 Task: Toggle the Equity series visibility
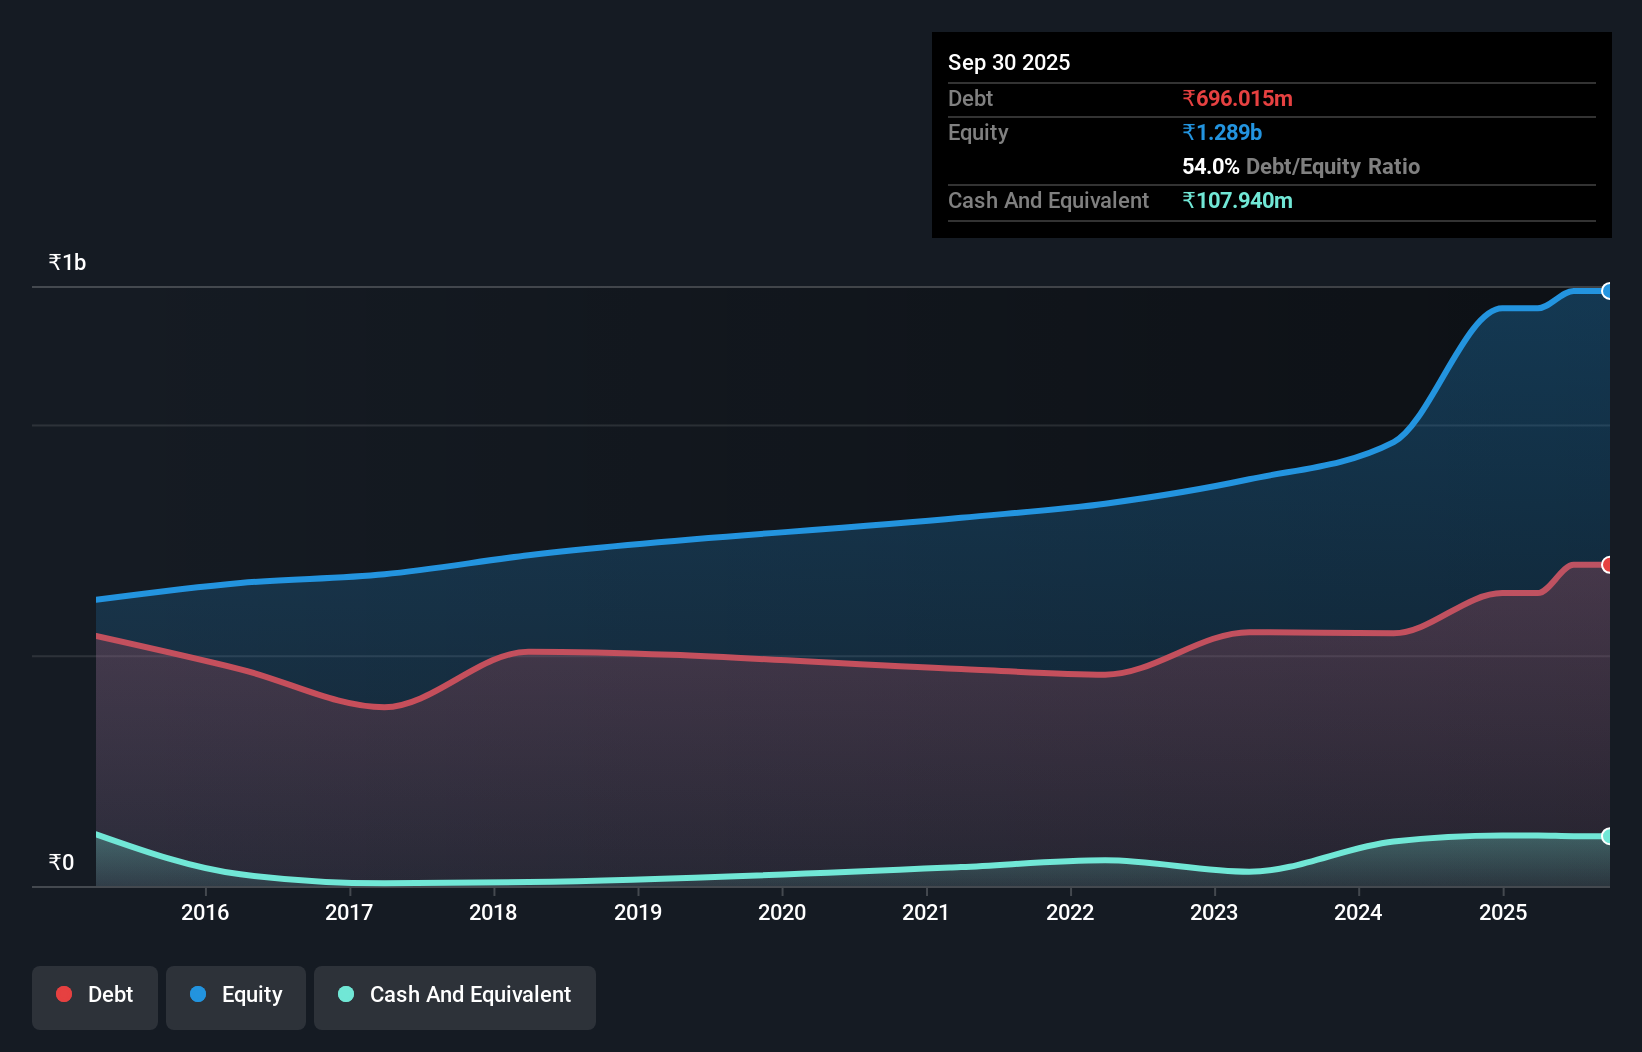[235, 996]
